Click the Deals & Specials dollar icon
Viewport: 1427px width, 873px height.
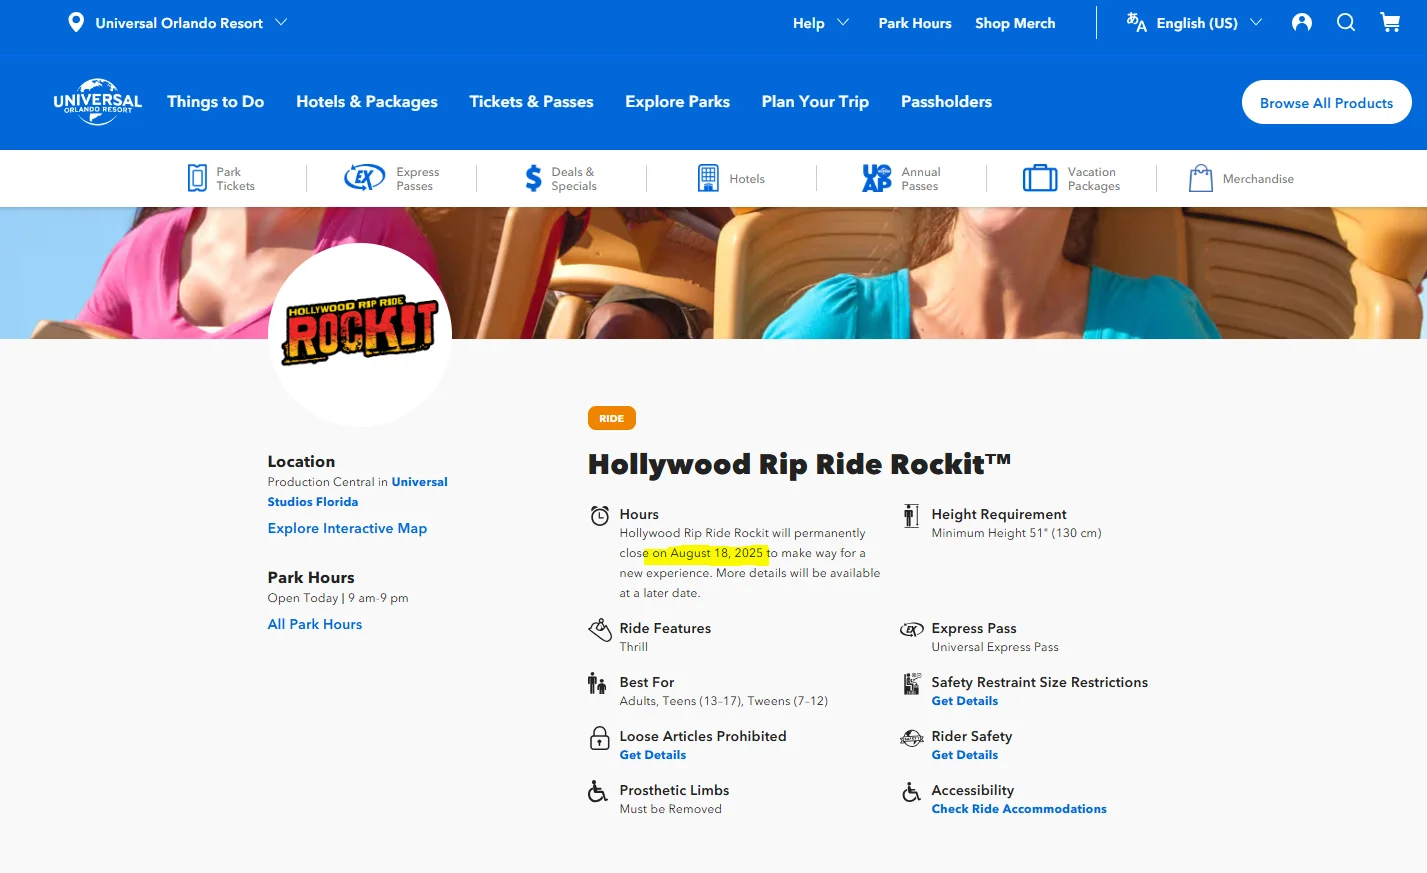[533, 178]
